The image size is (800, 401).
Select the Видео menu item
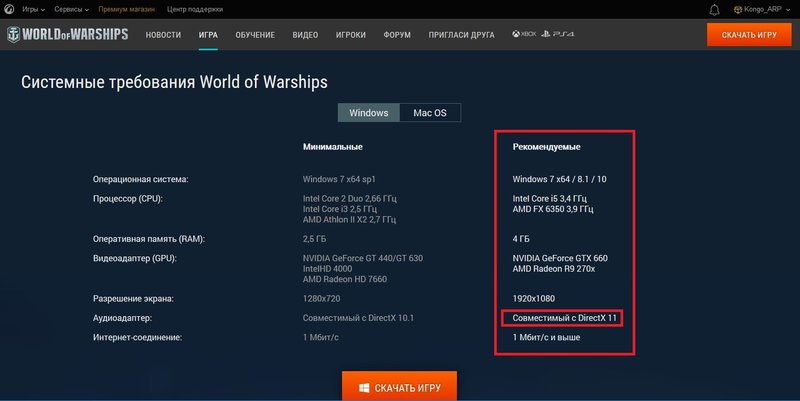click(x=305, y=35)
